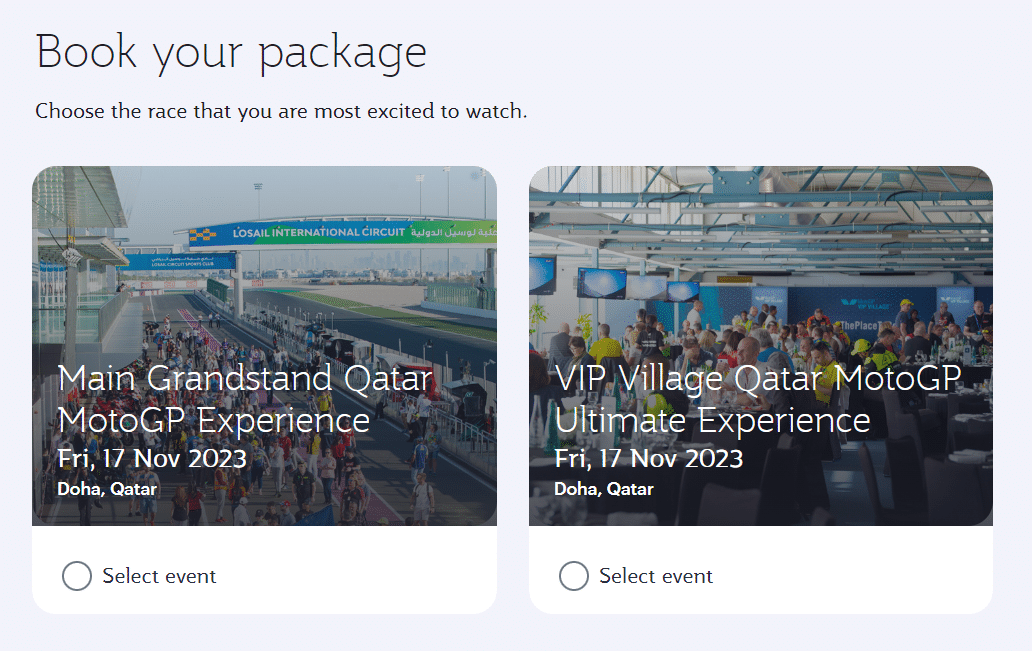Viewport: 1032px width, 651px height.
Task: Click the 'Select event' label under VIP Village
Action: (x=656, y=576)
